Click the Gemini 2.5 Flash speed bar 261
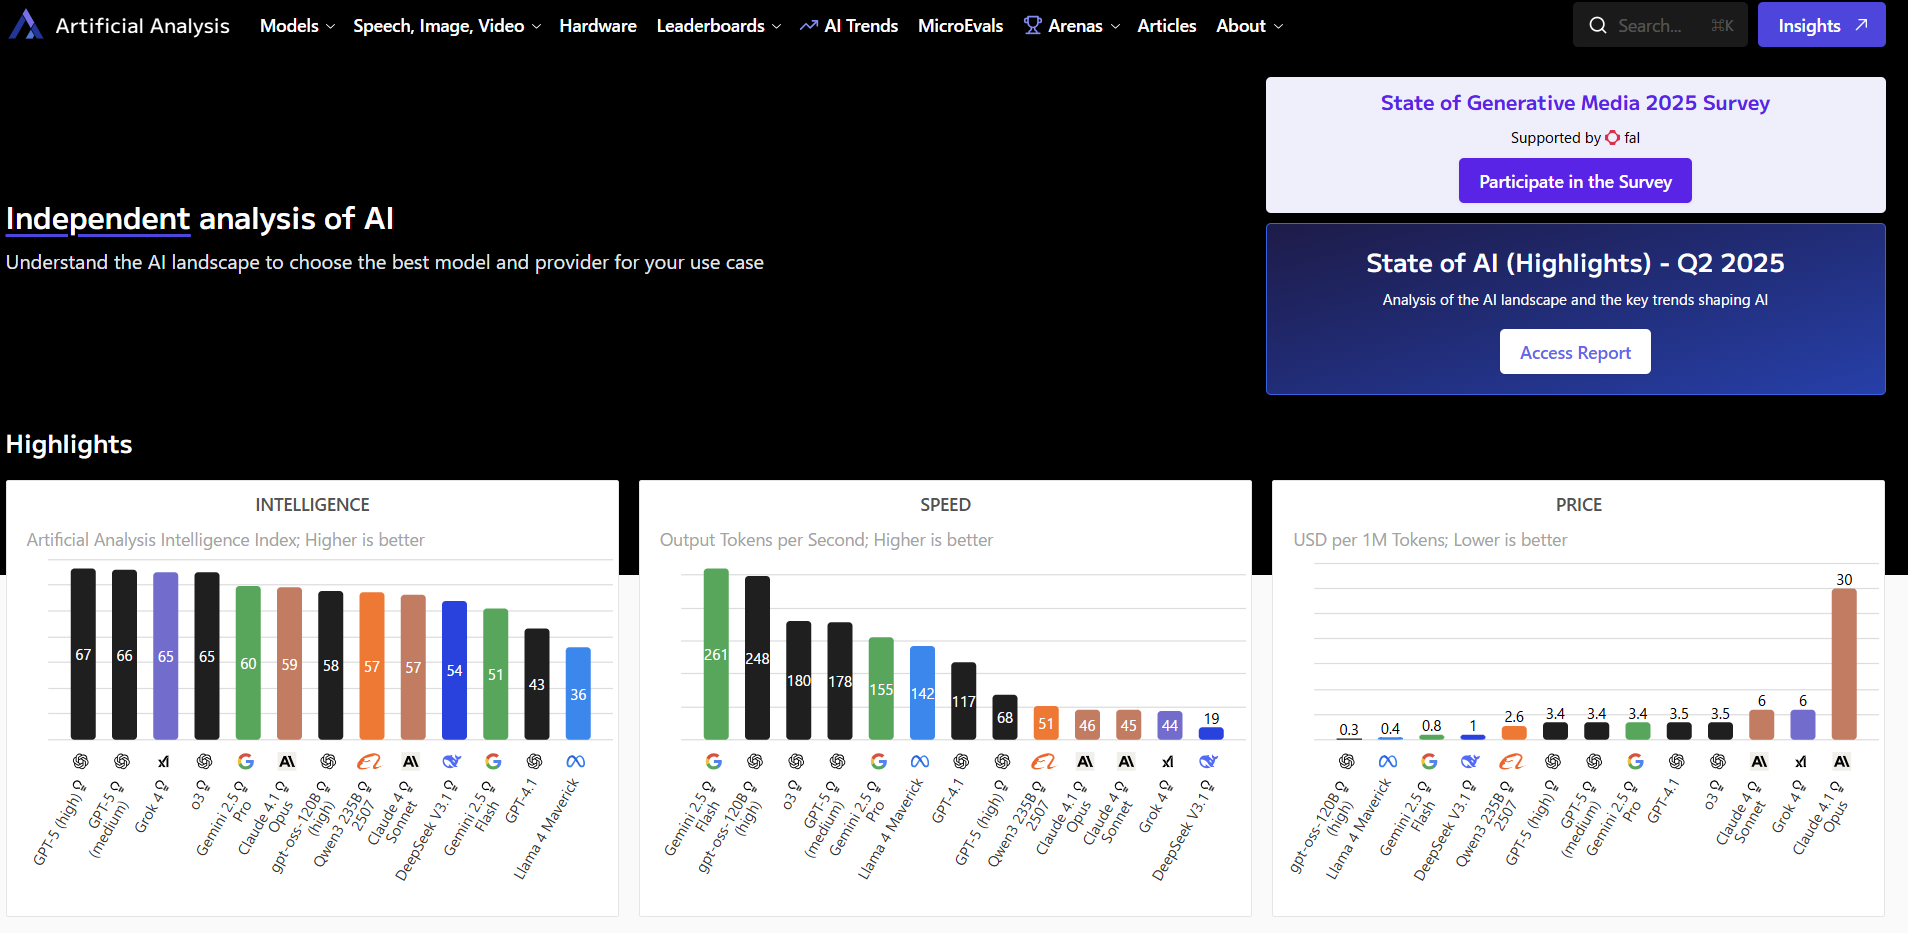Viewport: 1908px width, 933px height. 716,654
